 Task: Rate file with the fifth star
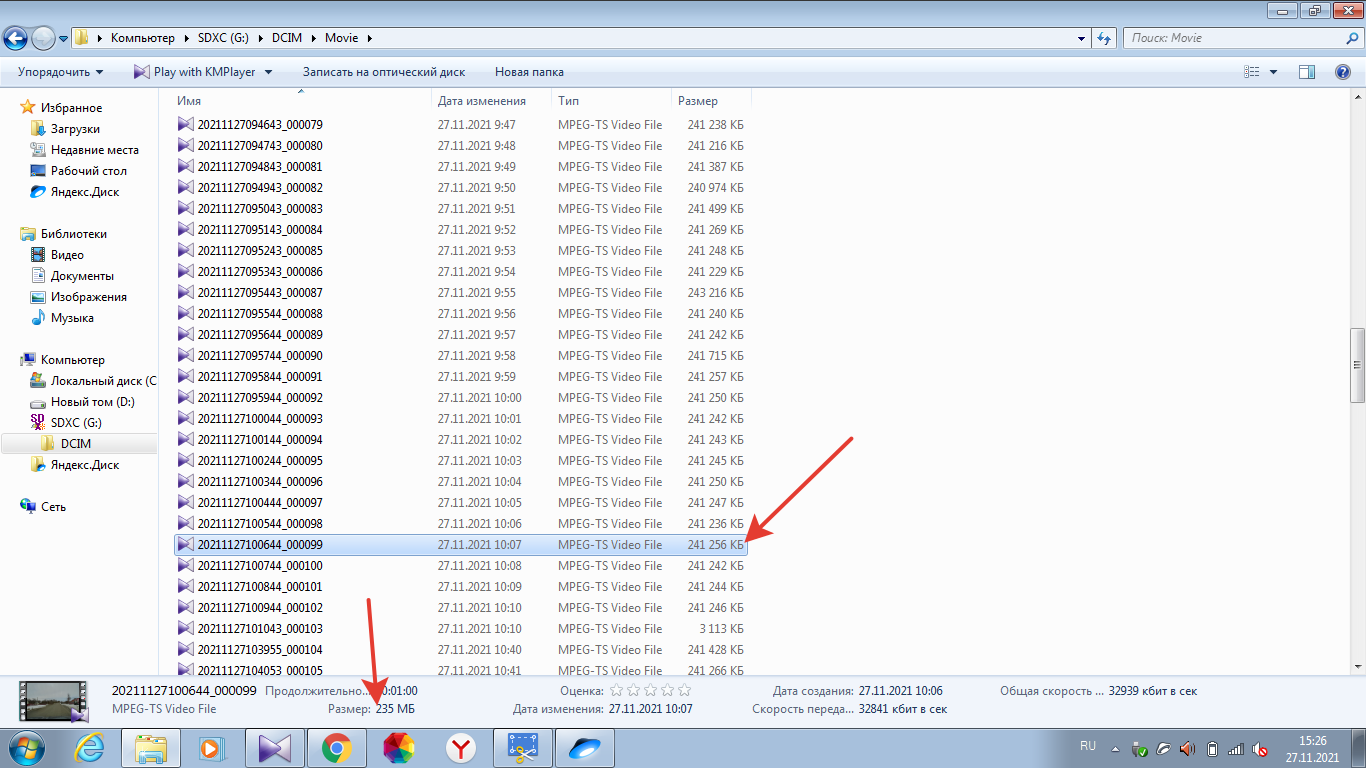point(684,690)
